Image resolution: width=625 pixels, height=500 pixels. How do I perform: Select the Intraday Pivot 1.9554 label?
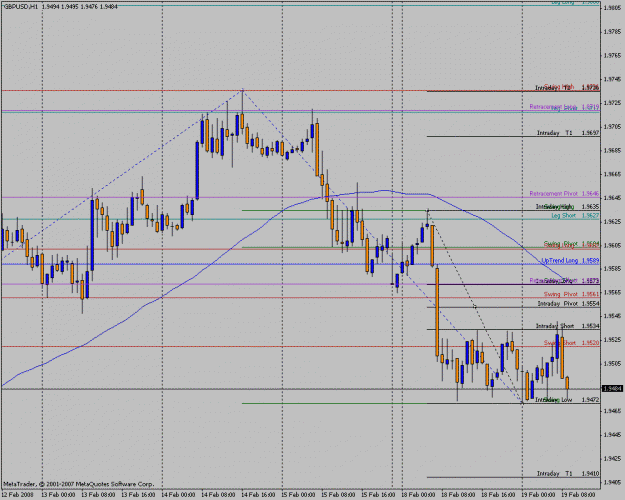point(568,303)
